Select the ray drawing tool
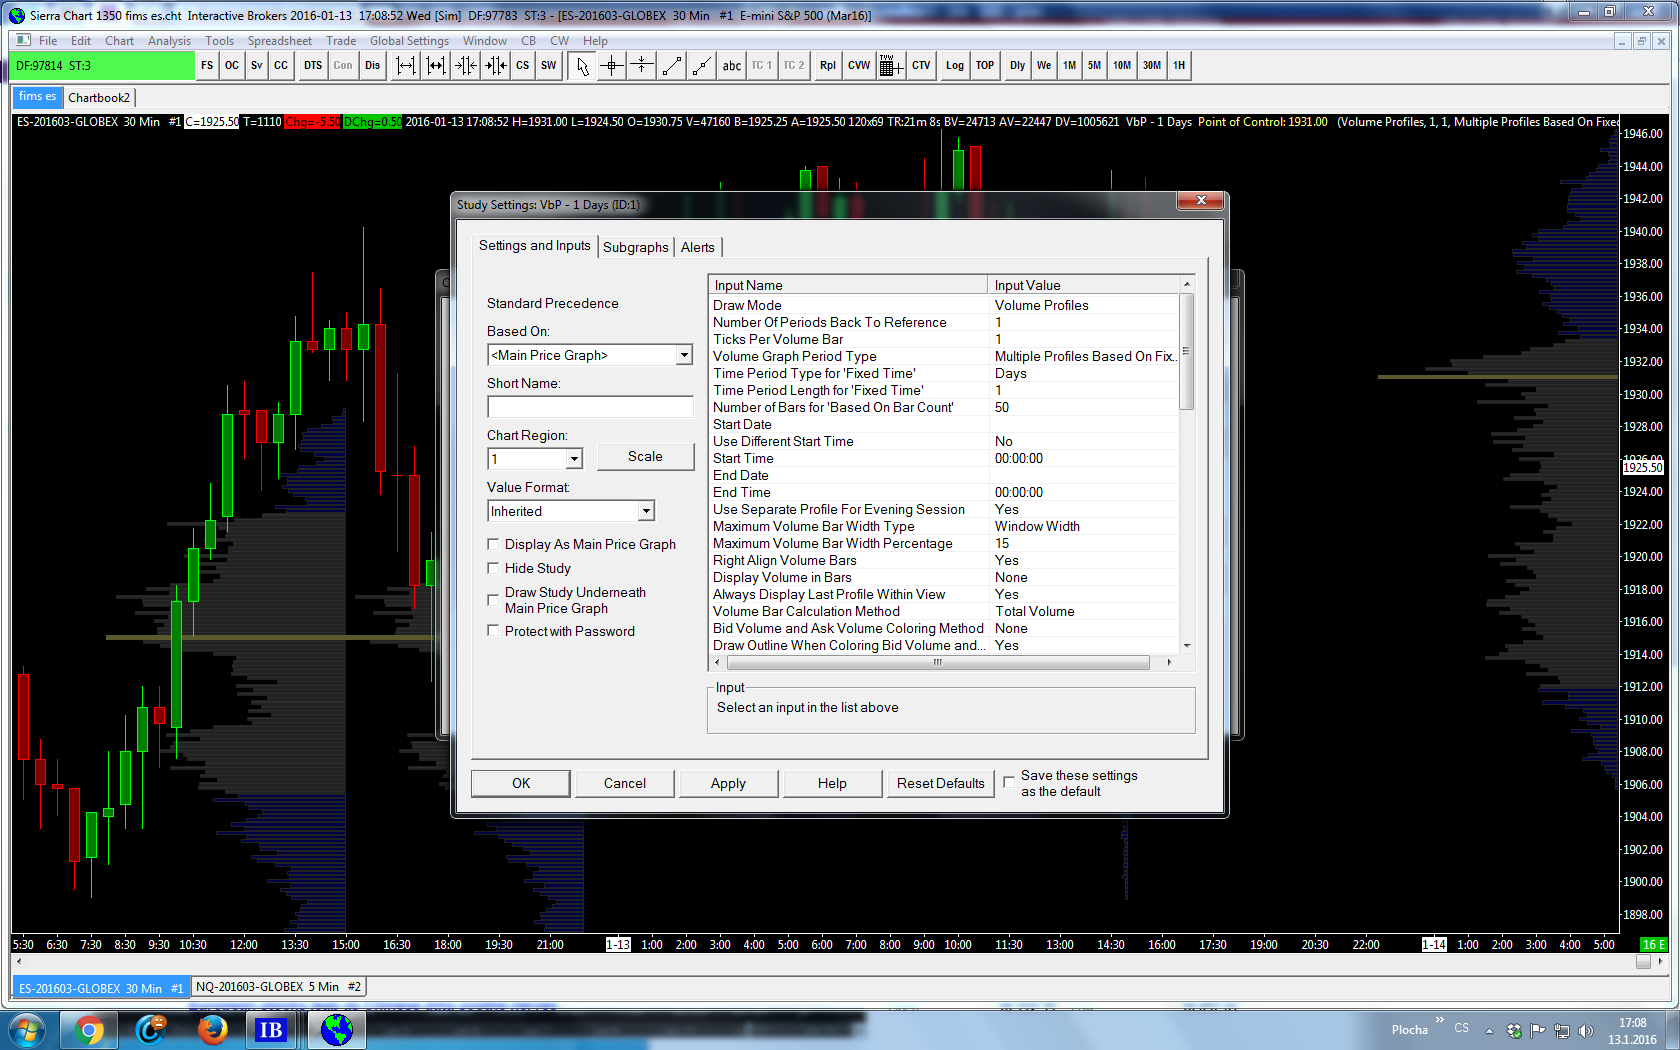The height and width of the screenshot is (1050, 1680). [702, 66]
